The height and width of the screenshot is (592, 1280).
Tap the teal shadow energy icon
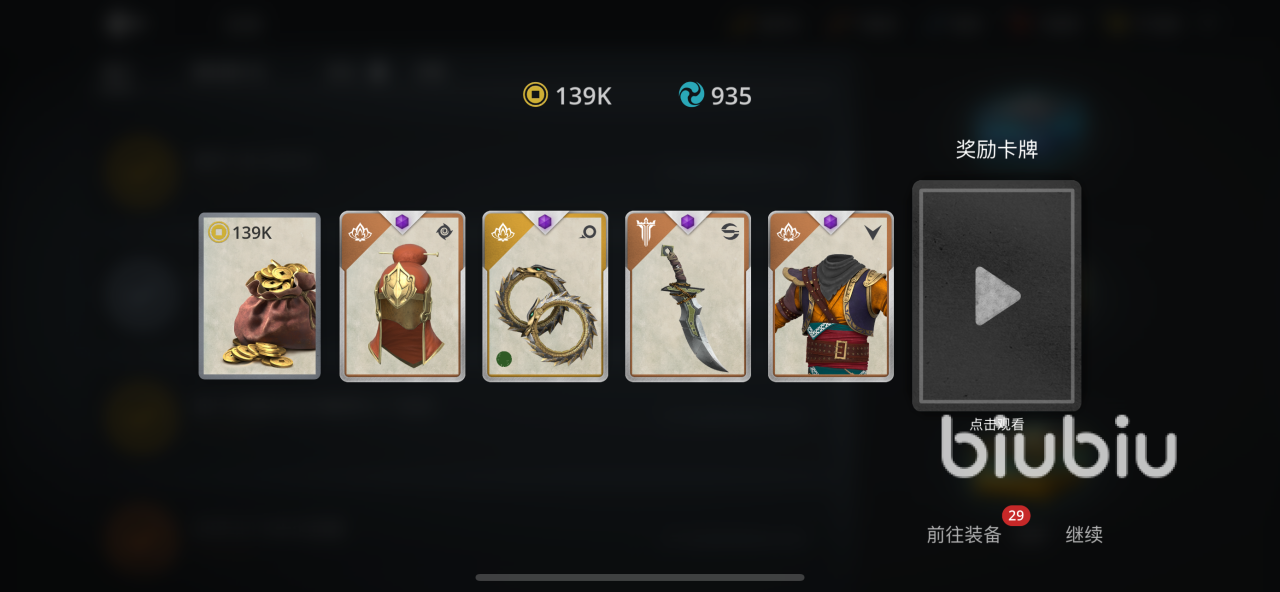(x=691, y=95)
